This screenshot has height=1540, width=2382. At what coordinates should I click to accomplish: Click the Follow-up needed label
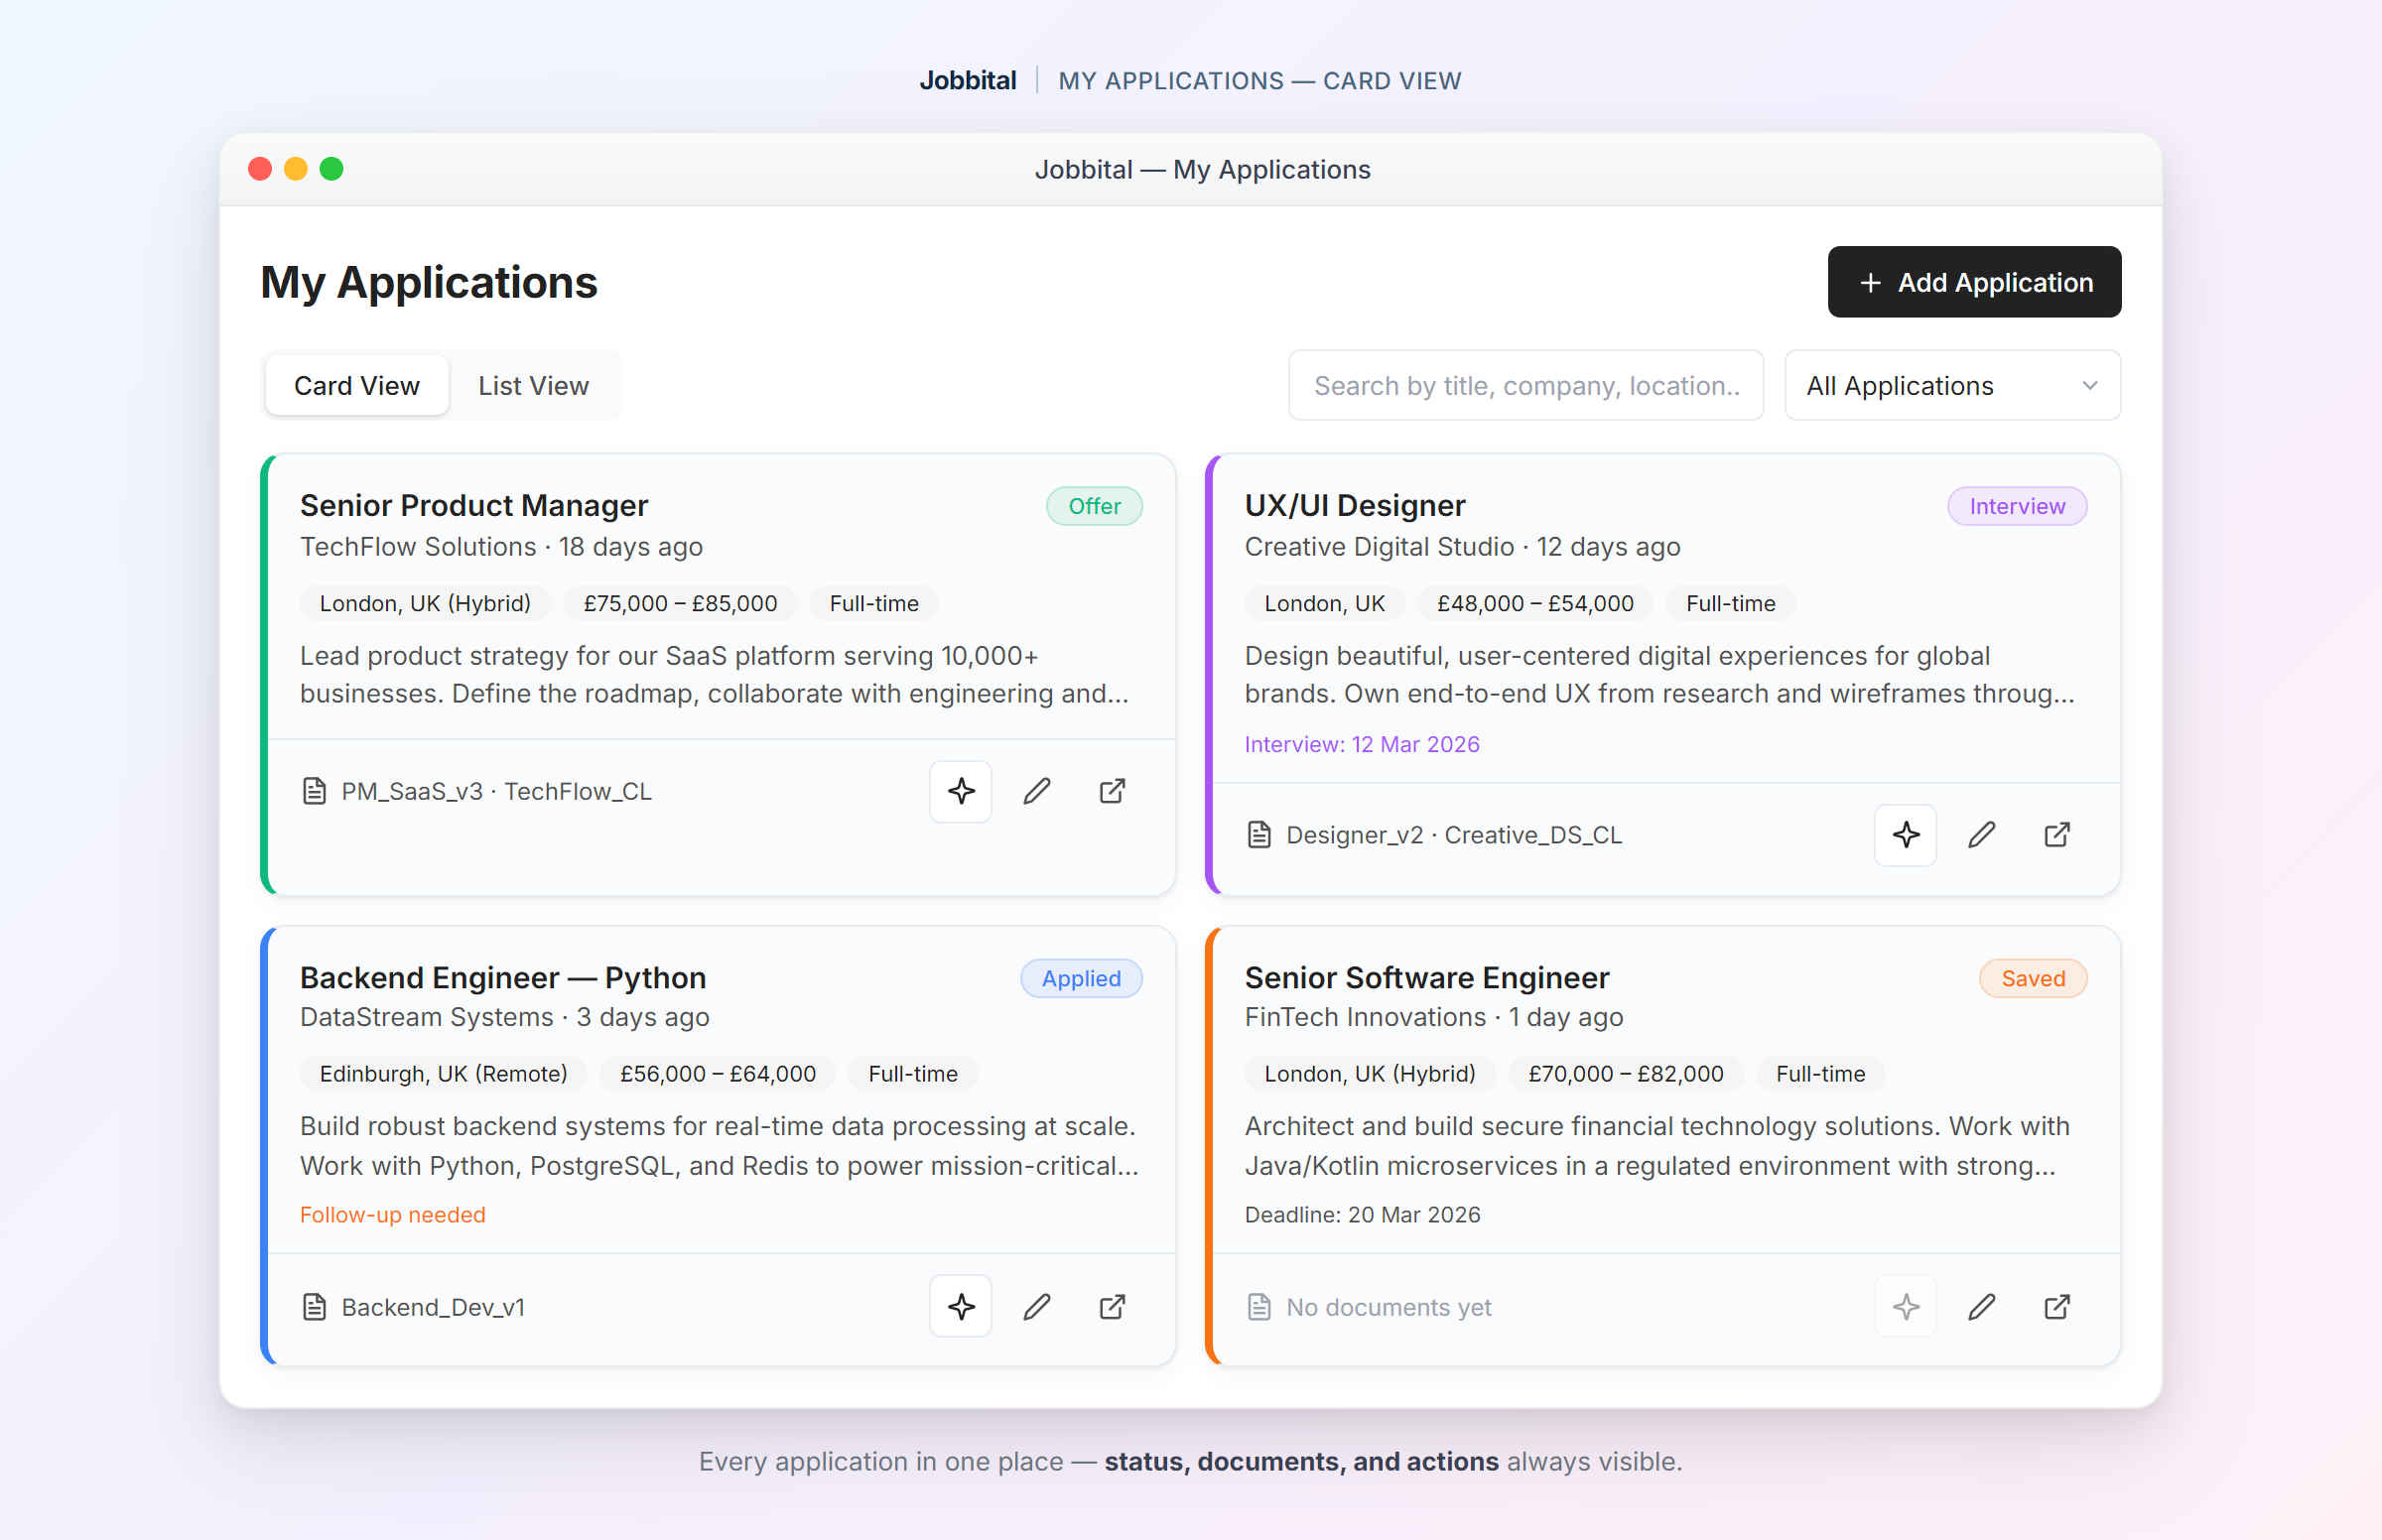tap(392, 1214)
